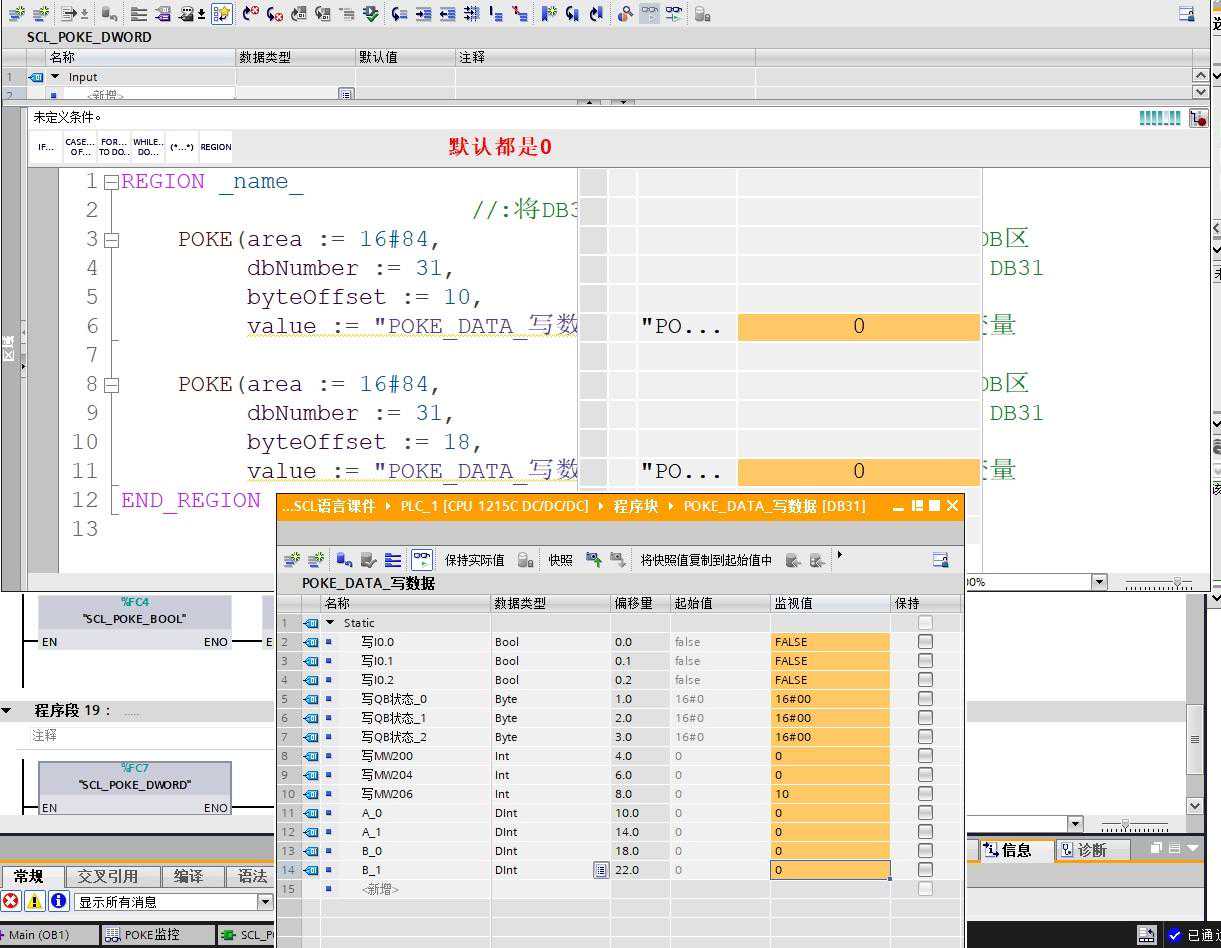Click the warning filter icon in message panel
This screenshot has height=948, width=1221.
(x=35, y=902)
